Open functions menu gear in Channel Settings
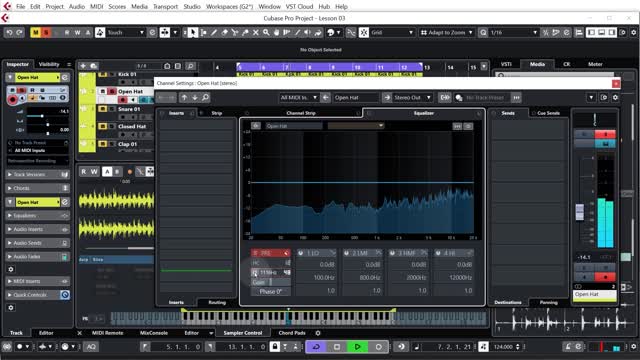The width and height of the screenshot is (640, 360). [x=615, y=98]
